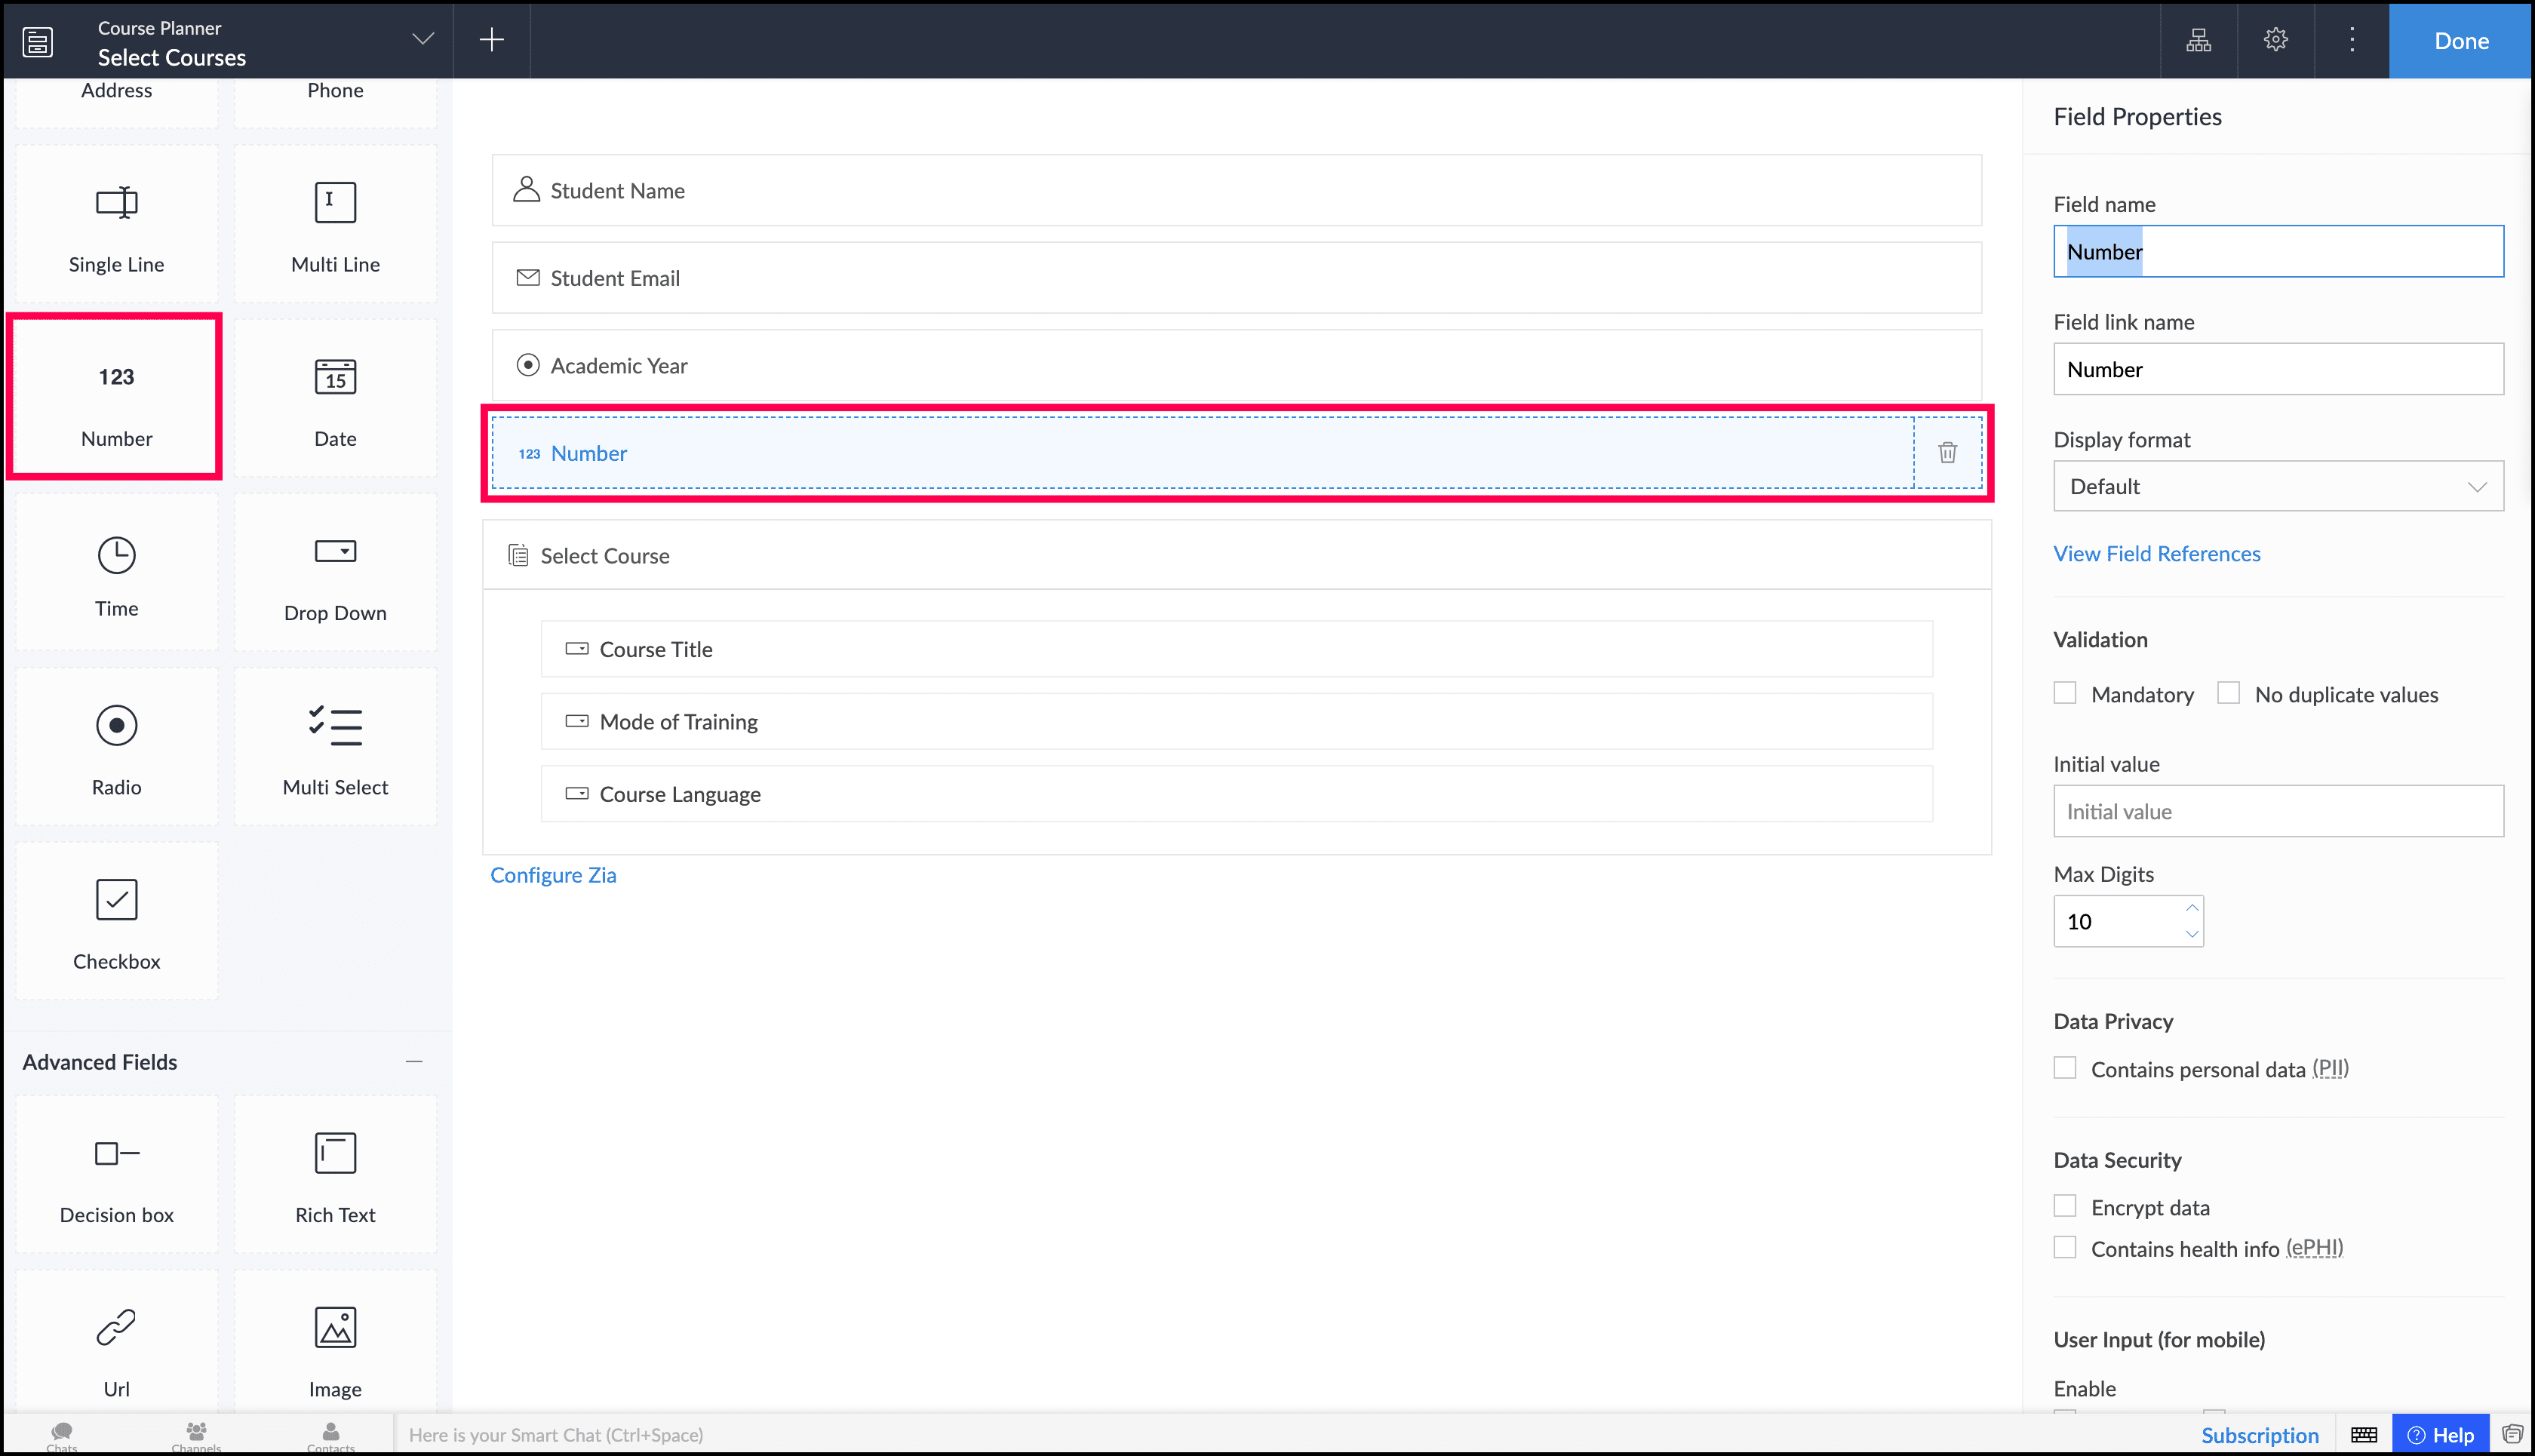Click the blue Done button
The image size is (2535, 1456).
[x=2460, y=41]
